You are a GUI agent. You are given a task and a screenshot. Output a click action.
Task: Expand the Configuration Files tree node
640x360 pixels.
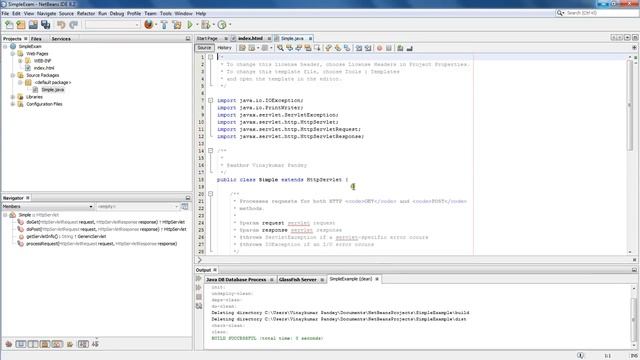pos(13,104)
